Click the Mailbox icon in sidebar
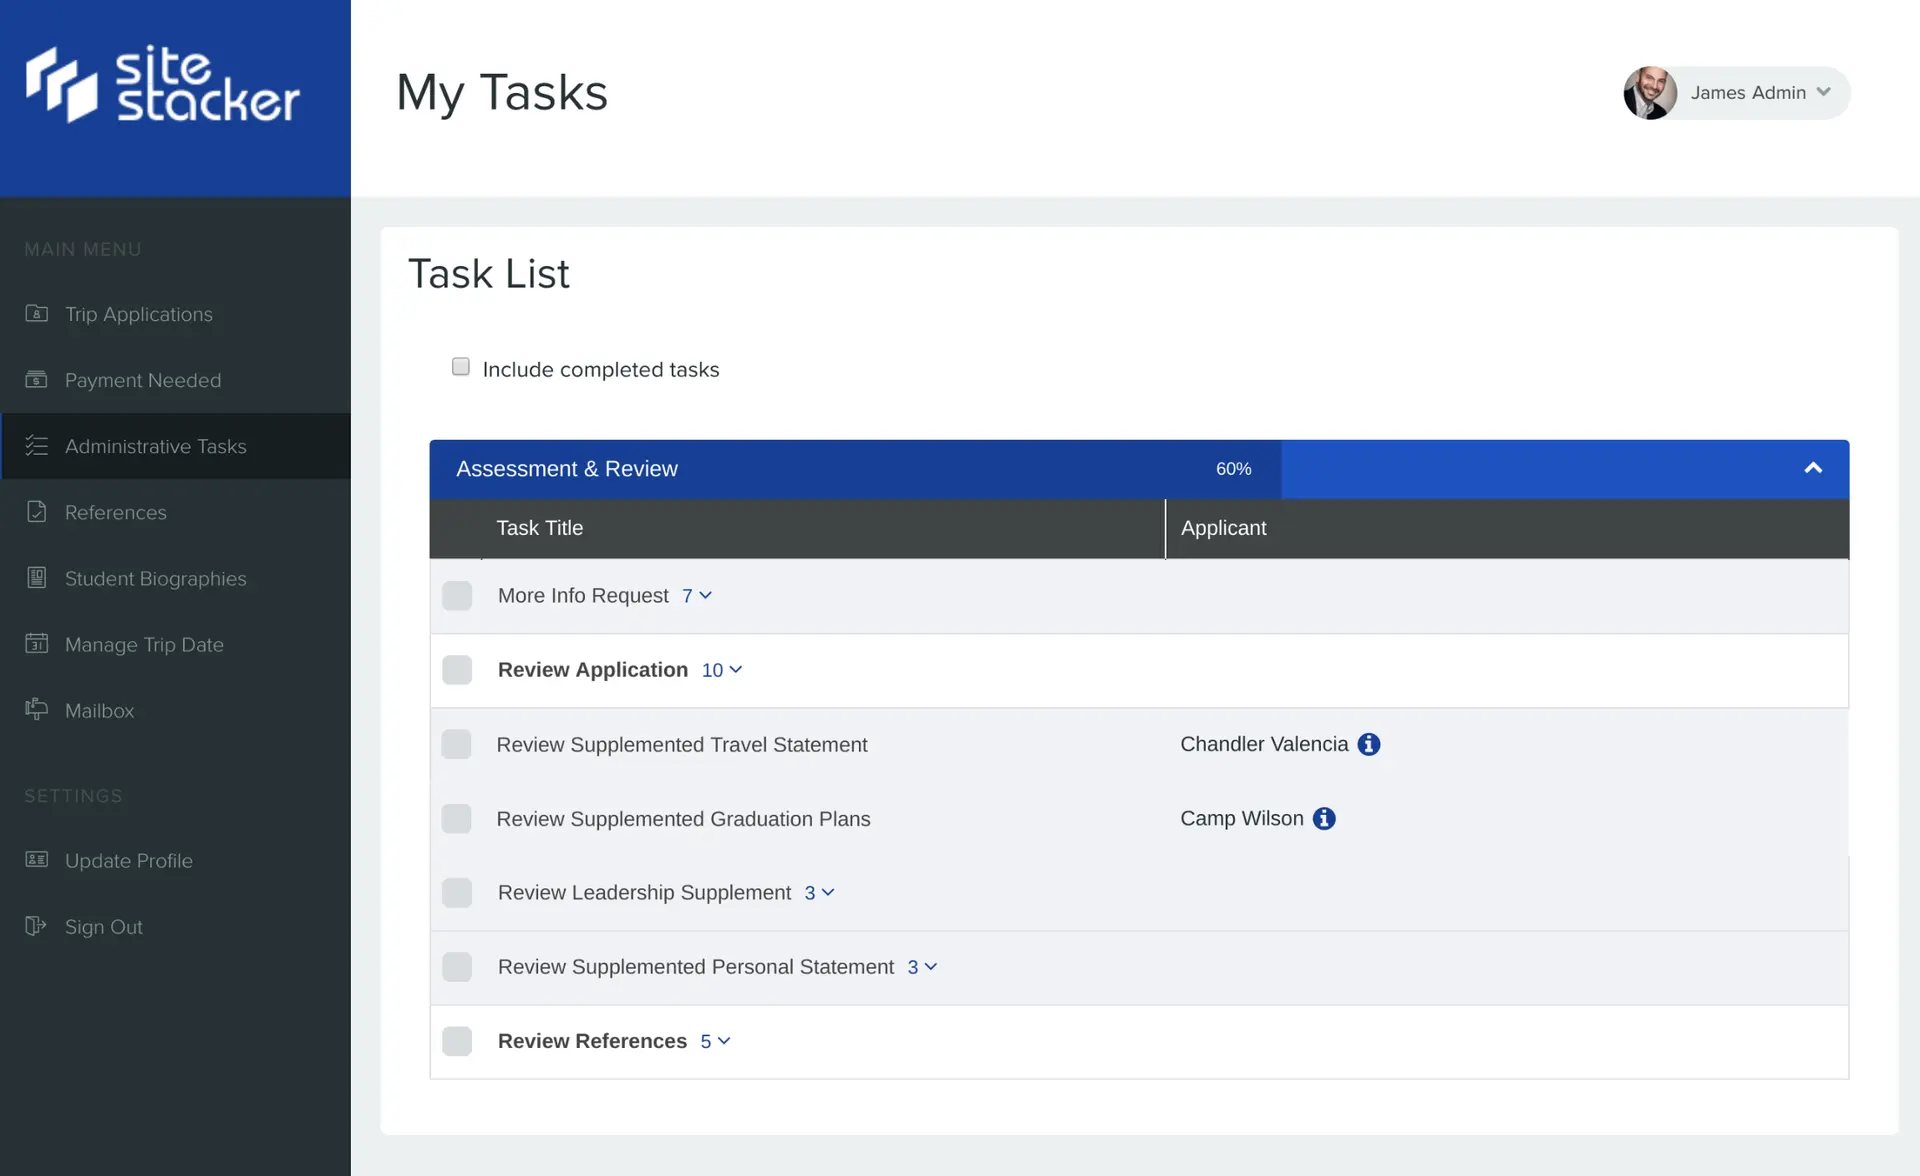 (x=36, y=710)
